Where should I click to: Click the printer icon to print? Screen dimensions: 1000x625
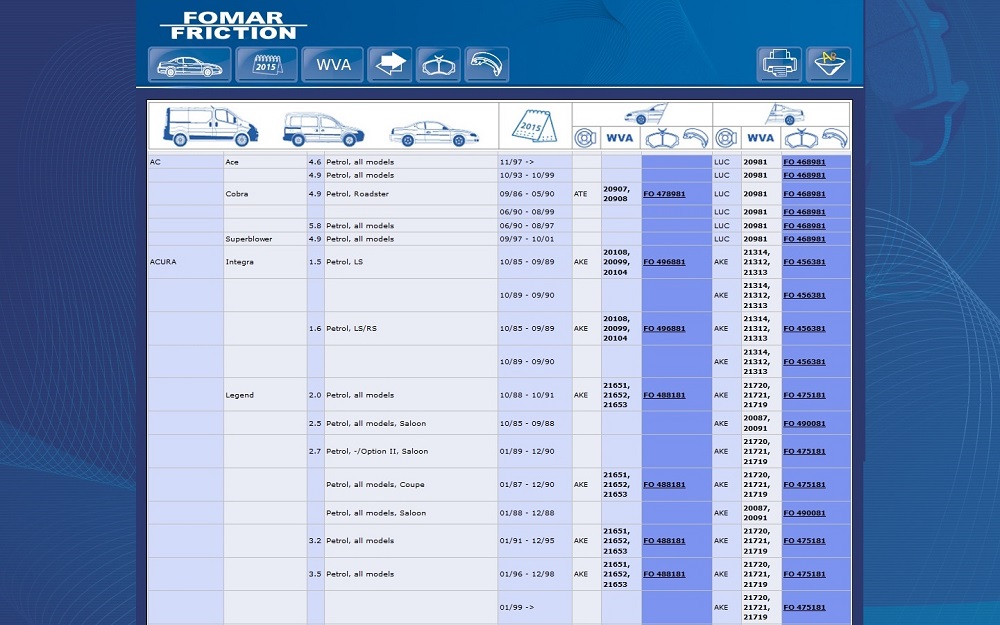coord(779,64)
